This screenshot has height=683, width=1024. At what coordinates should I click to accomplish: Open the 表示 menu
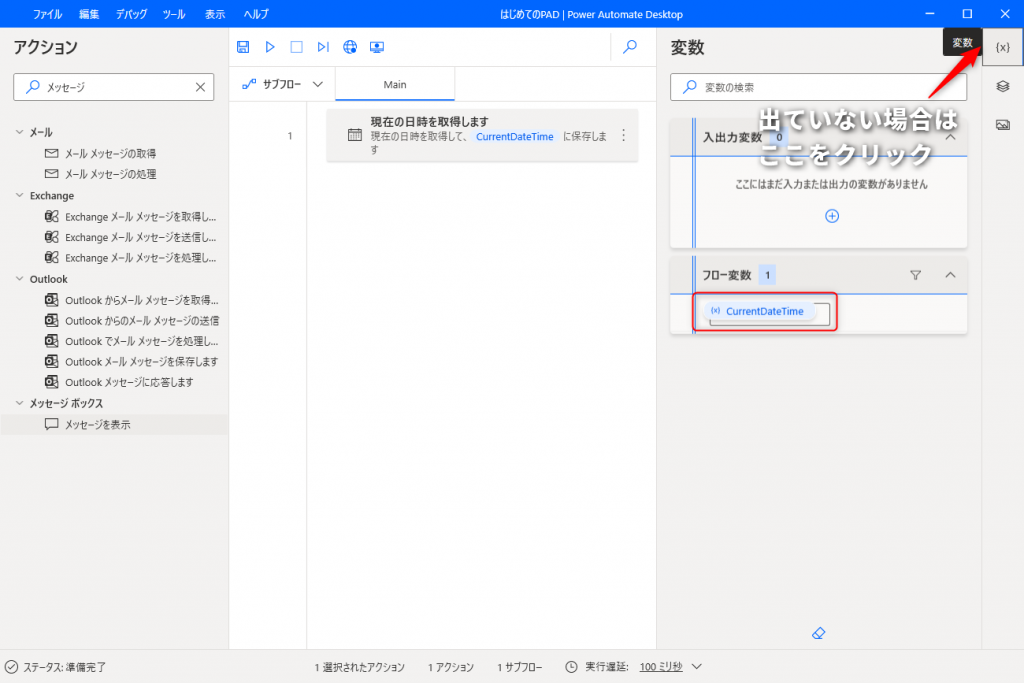215,14
